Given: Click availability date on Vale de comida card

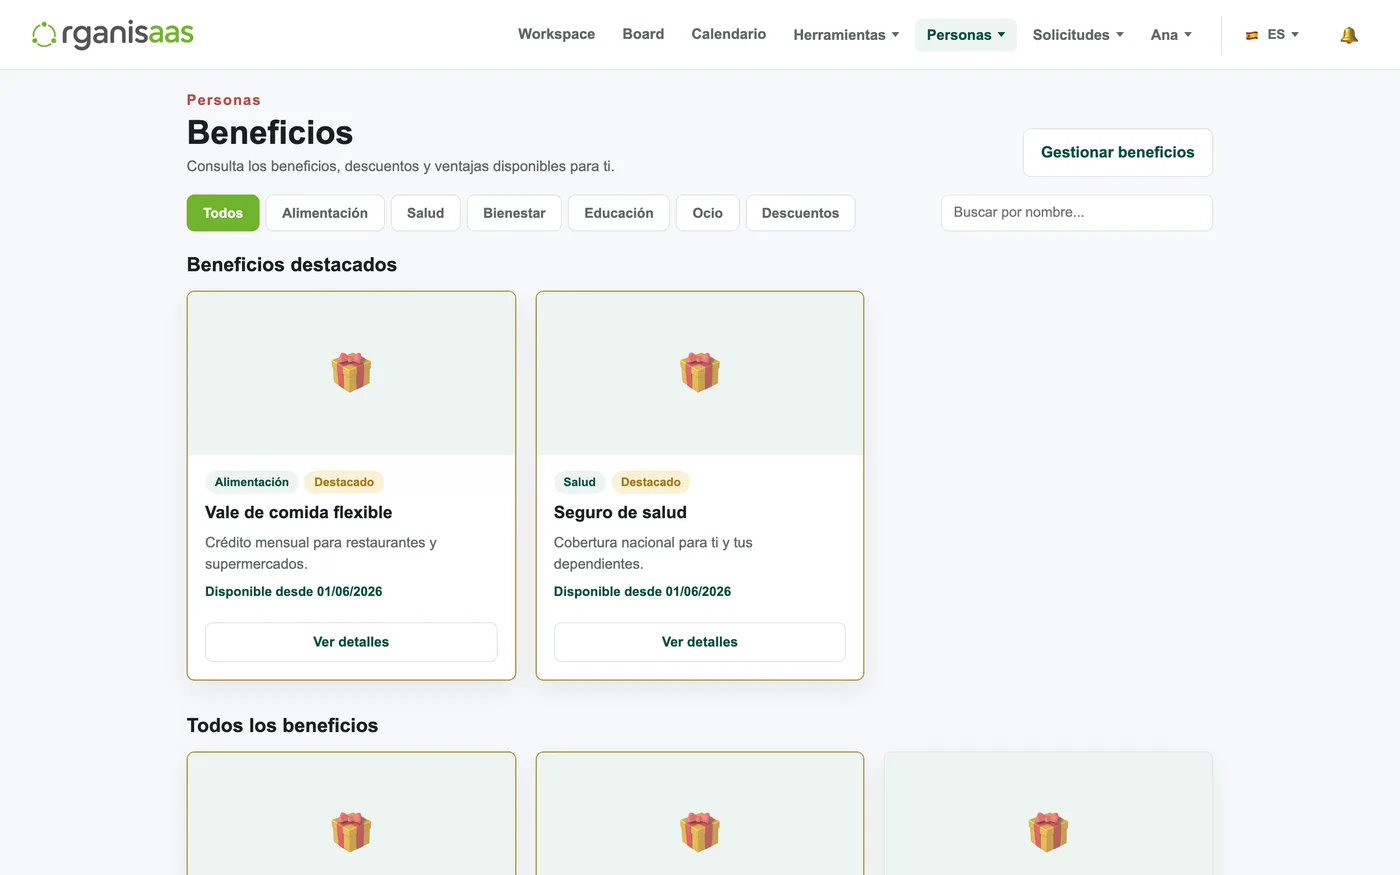Looking at the screenshot, I should pos(294,592).
